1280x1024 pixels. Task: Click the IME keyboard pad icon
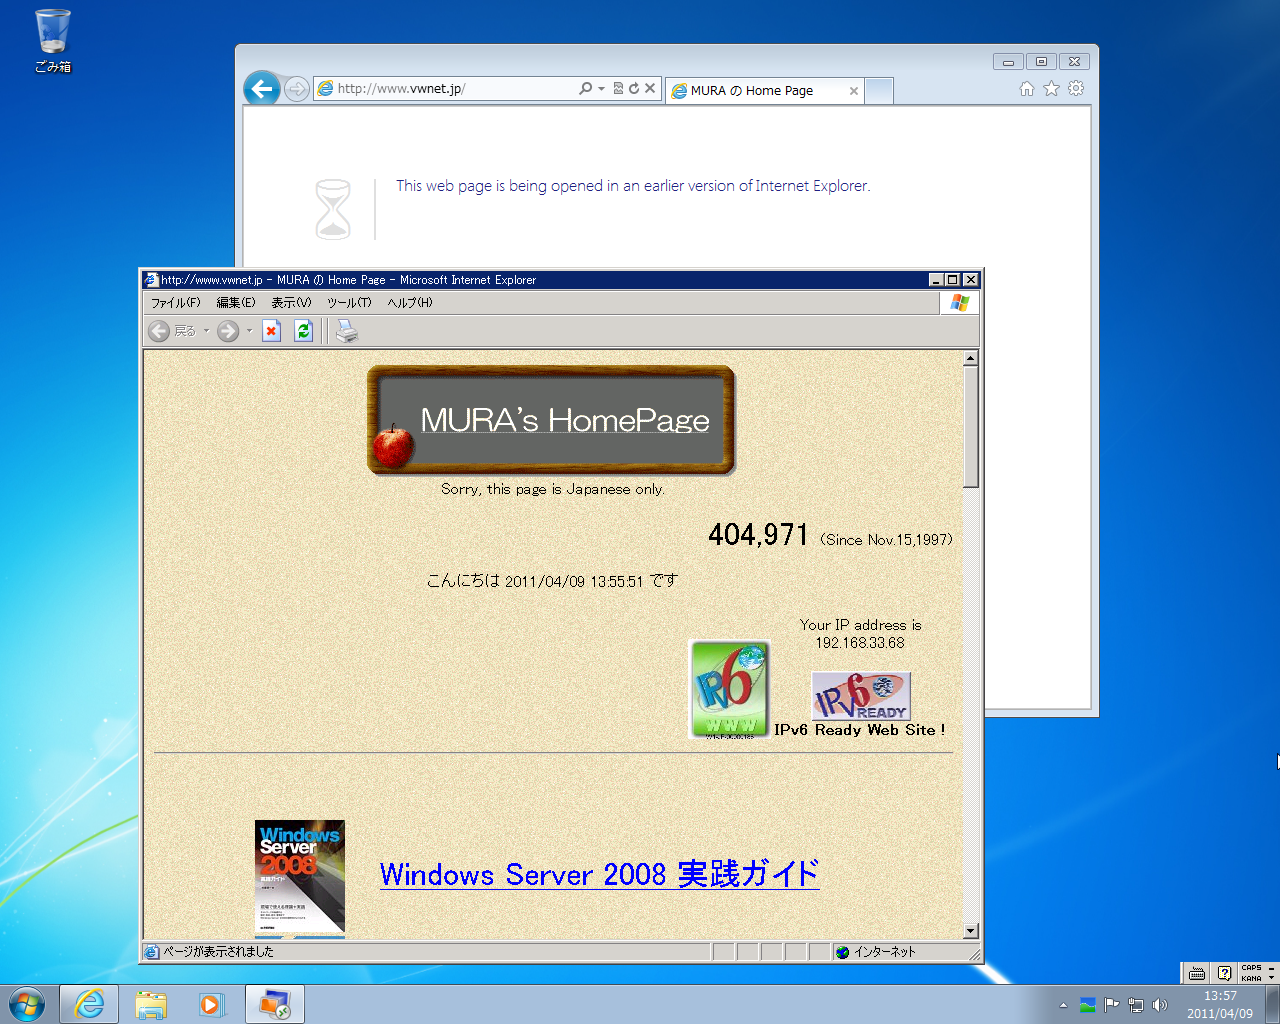(x=1196, y=973)
